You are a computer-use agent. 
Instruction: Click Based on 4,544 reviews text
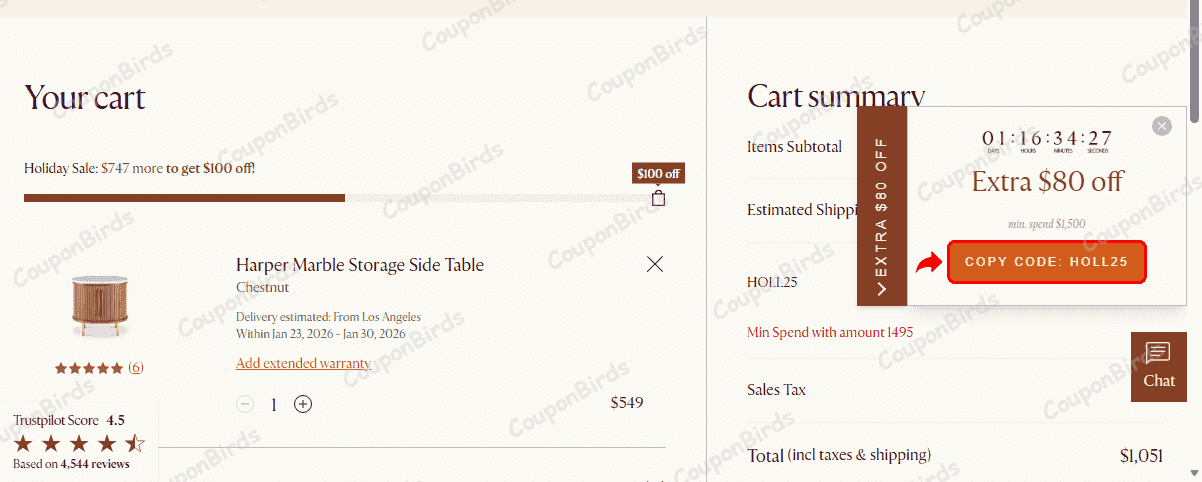tap(71, 464)
